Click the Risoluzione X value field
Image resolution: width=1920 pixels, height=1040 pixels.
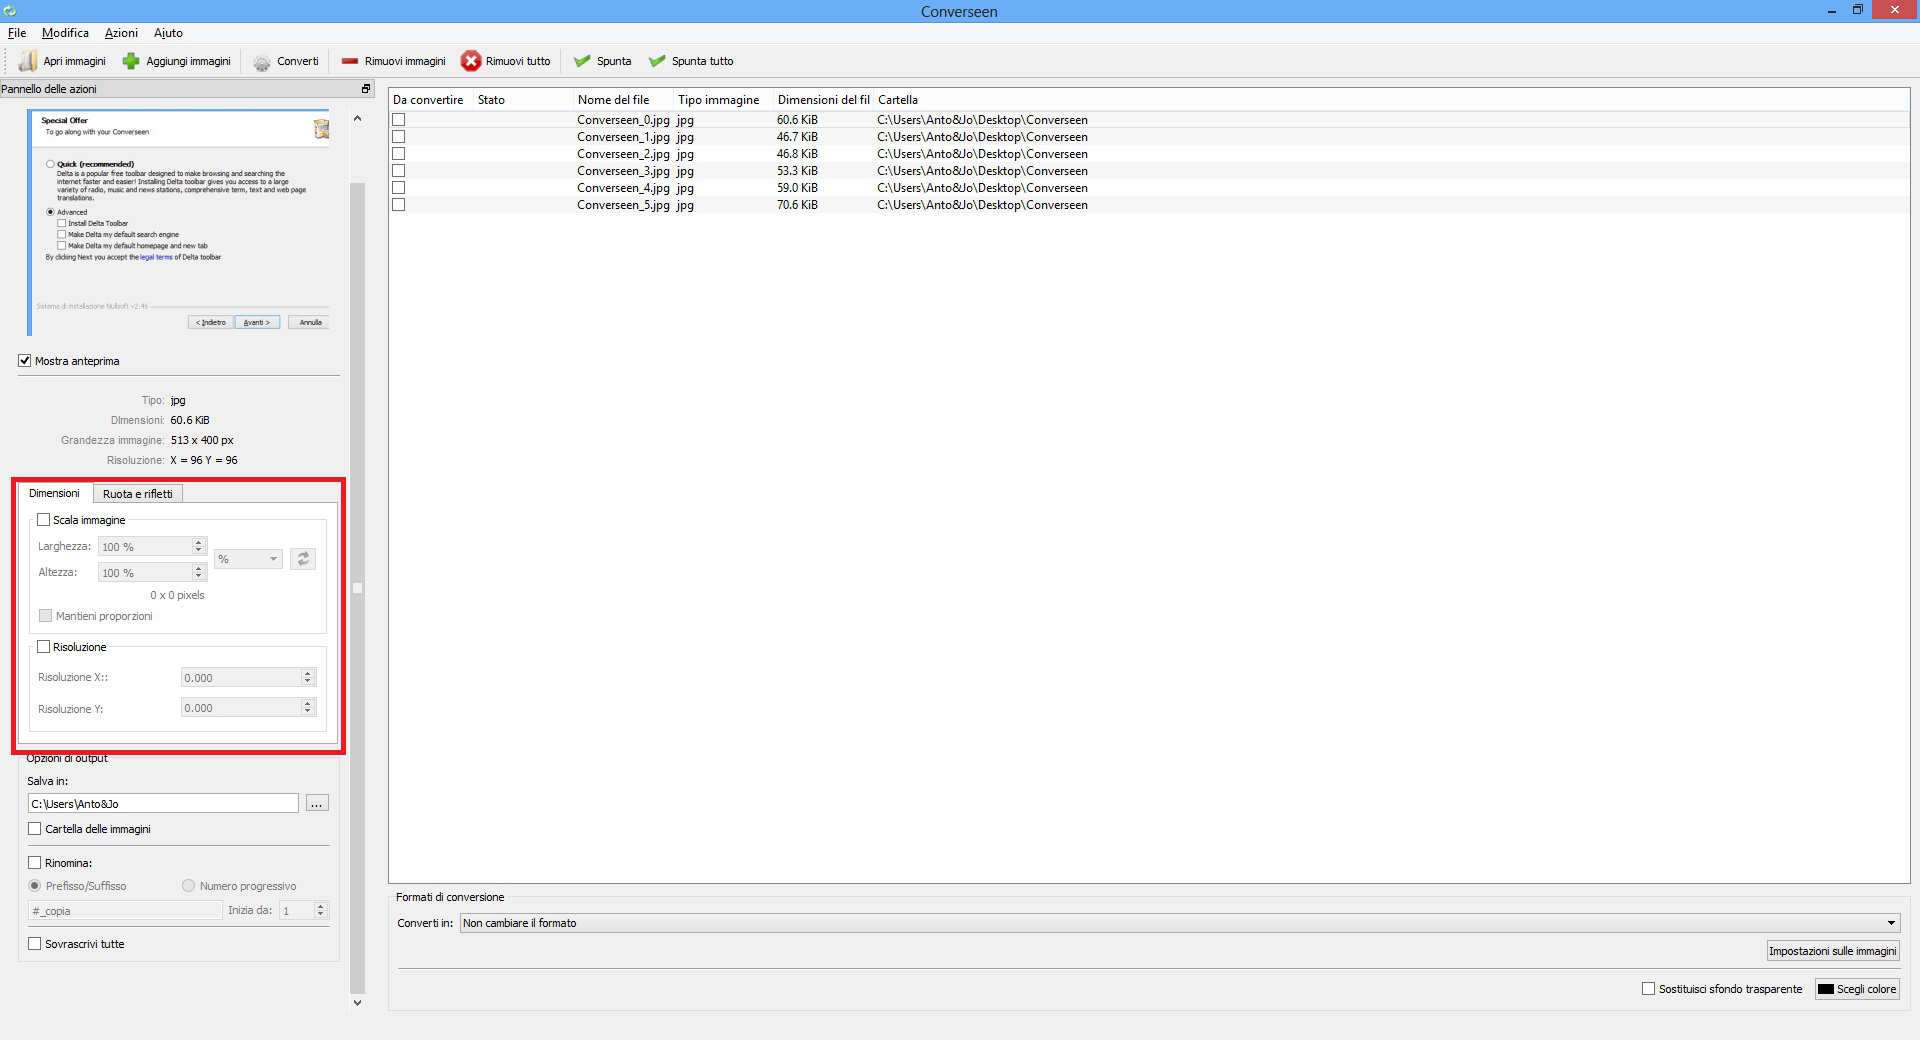[241, 678]
